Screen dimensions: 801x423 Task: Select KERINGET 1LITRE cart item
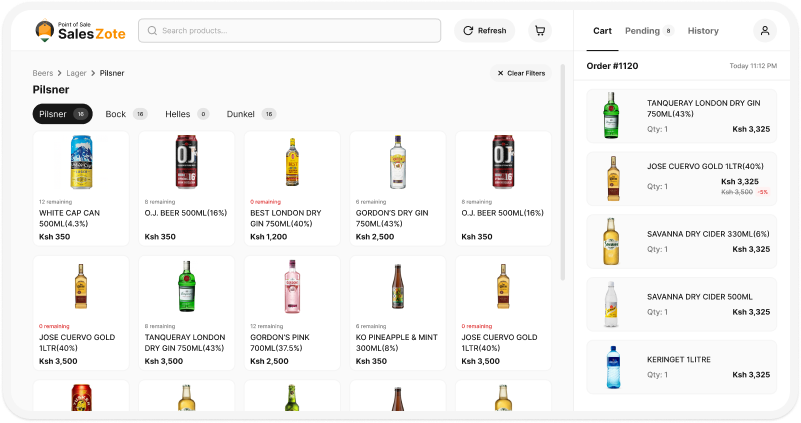pyautogui.click(x=681, y=367)
